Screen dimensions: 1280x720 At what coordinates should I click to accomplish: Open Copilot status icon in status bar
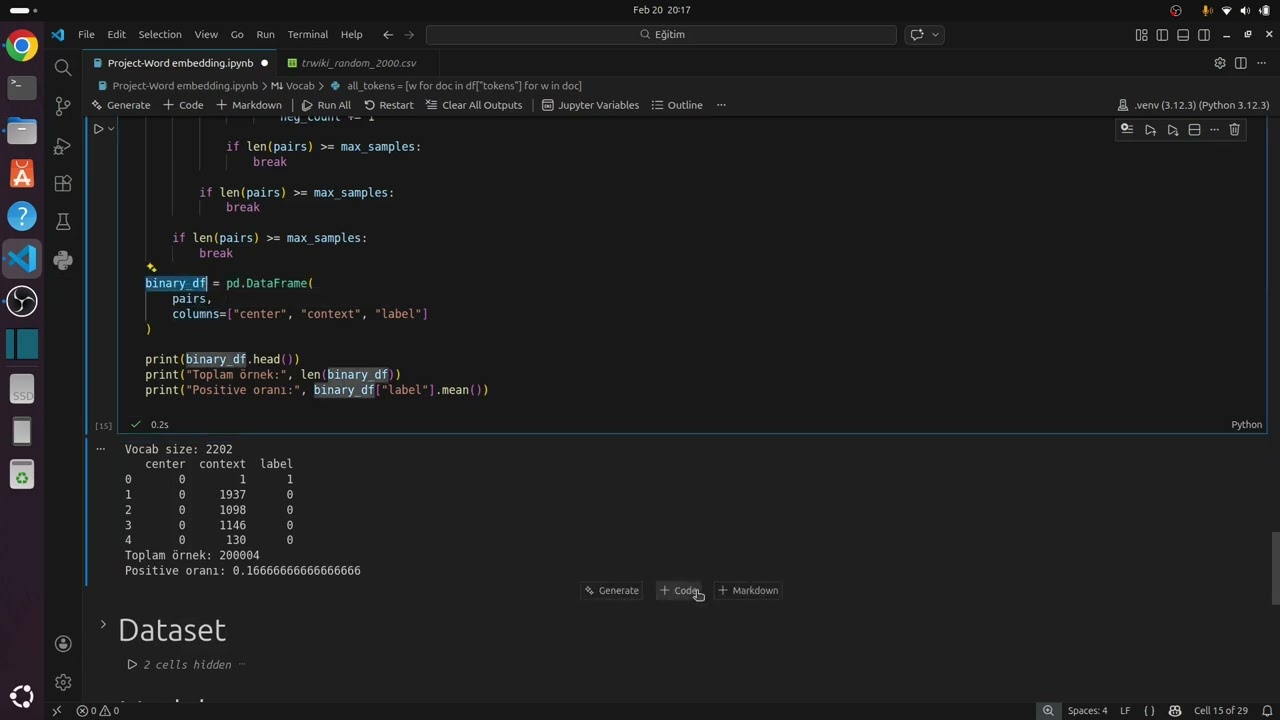pos(1174,711)
